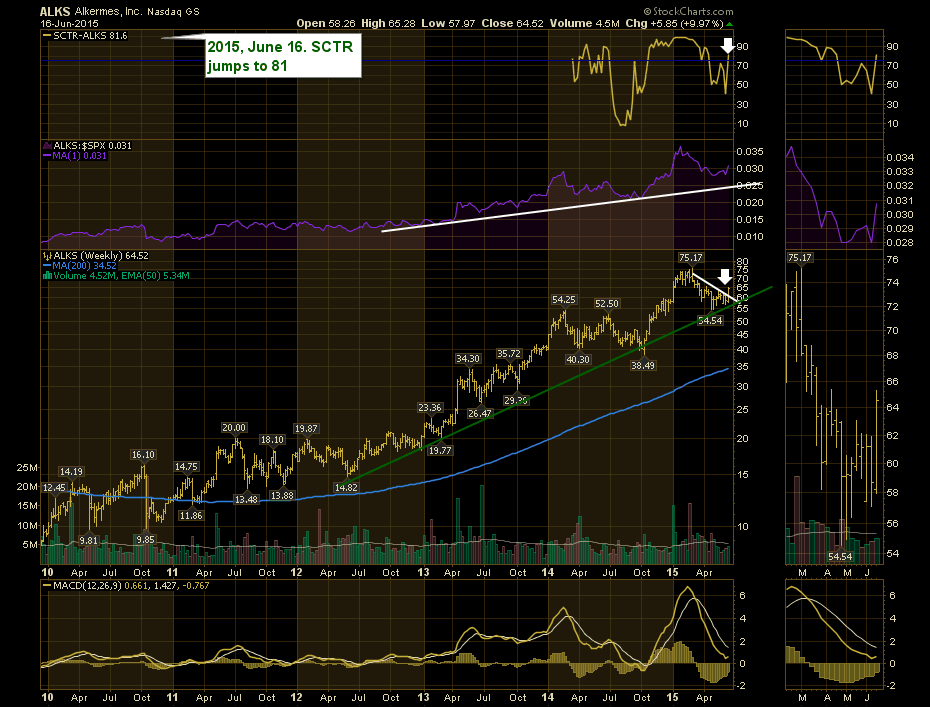Click the 13.88 price low label
The height and width of the screenshot is (707, 930).
pyautogui.click(x=282, y=495)
